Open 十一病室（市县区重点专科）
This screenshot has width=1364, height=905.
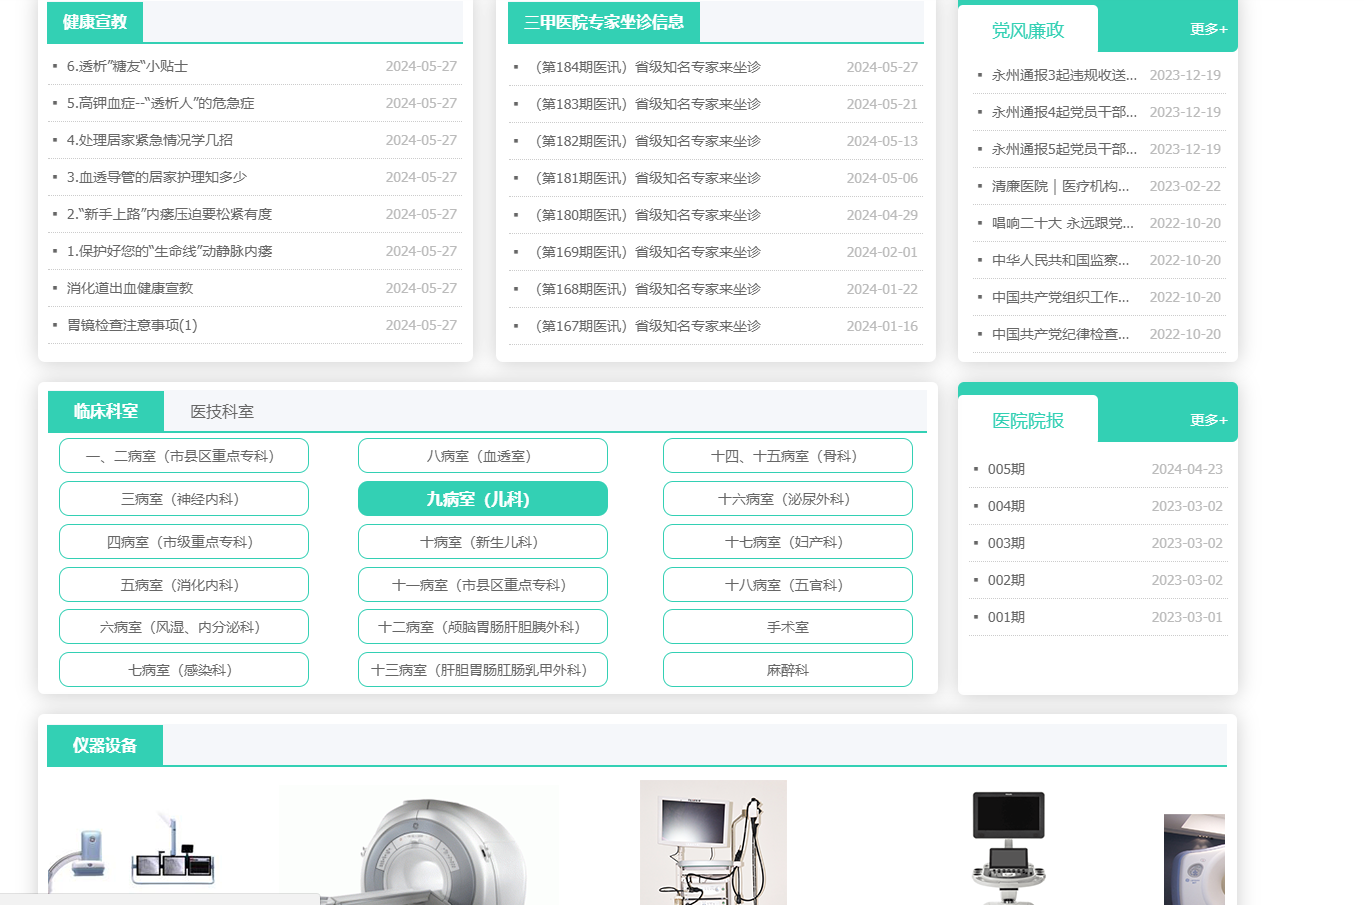click(483, 585)
